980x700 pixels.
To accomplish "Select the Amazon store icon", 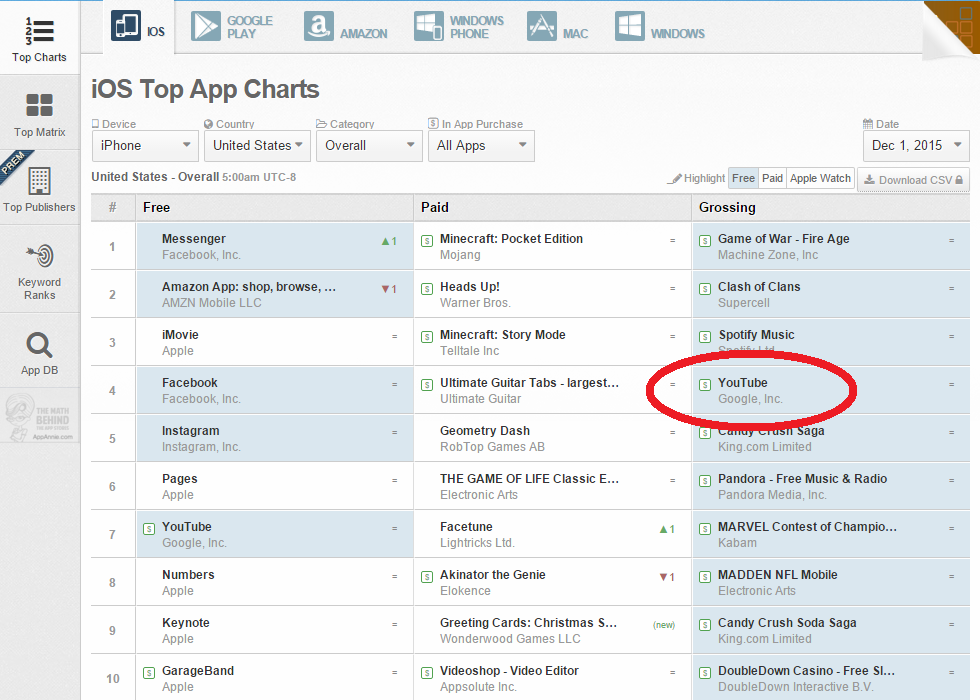I will (x=320, y=26).
